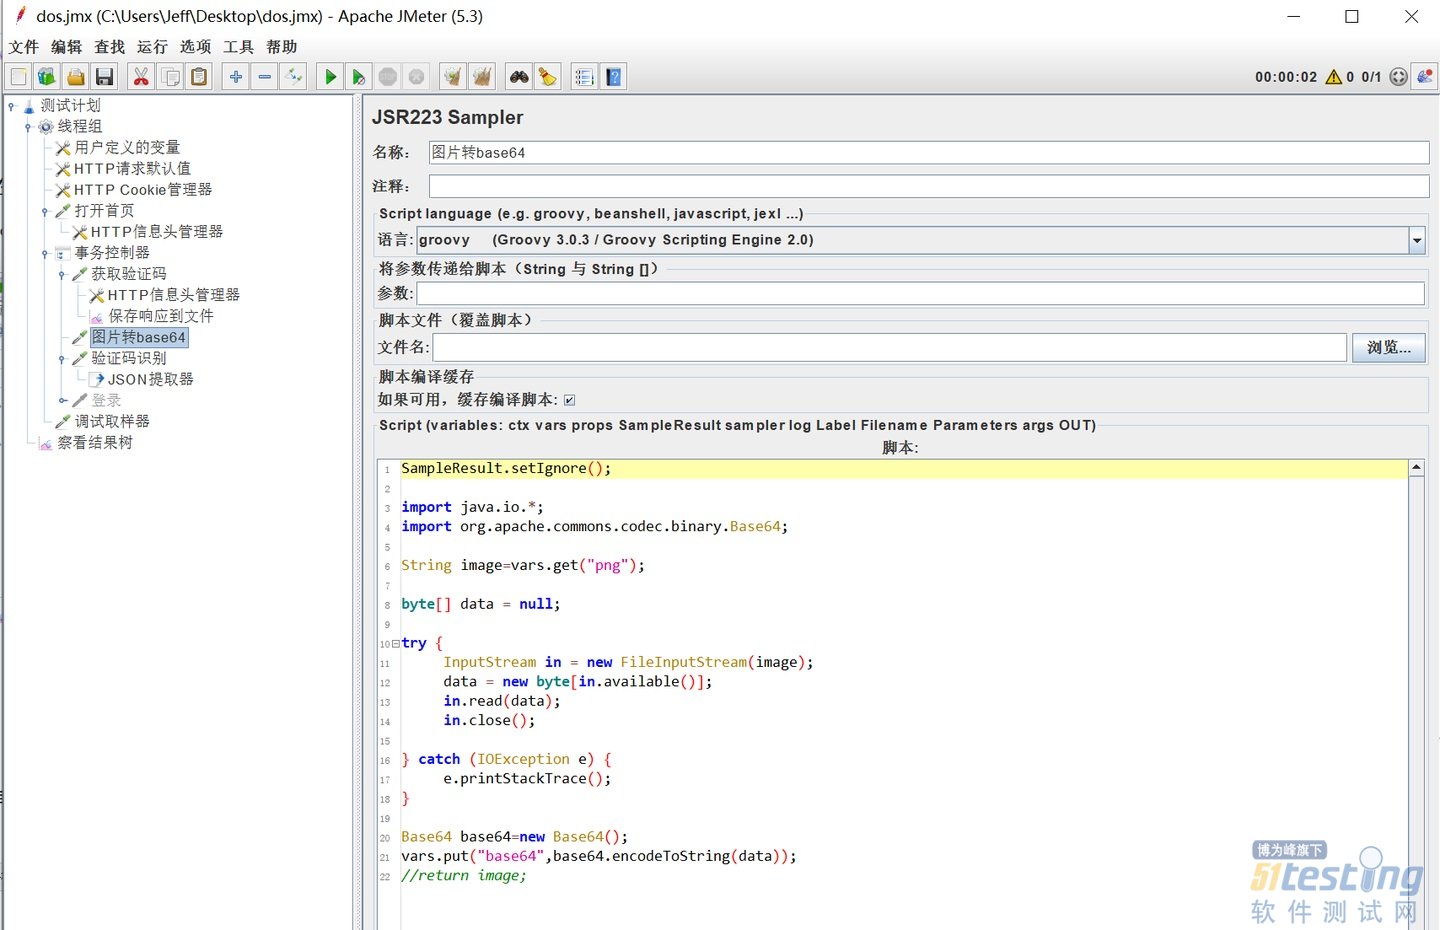Expand all nodes with plus icon

tap(236, 77)
